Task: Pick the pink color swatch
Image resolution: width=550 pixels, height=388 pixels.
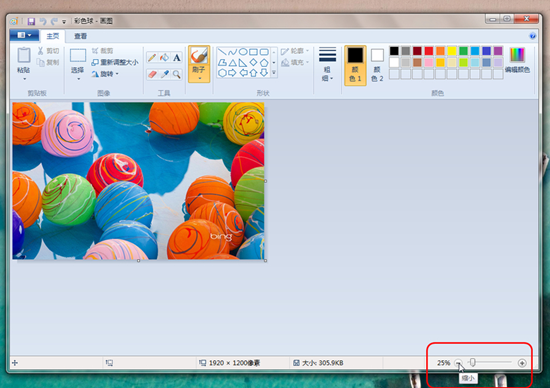Action: tap(429, 62)
